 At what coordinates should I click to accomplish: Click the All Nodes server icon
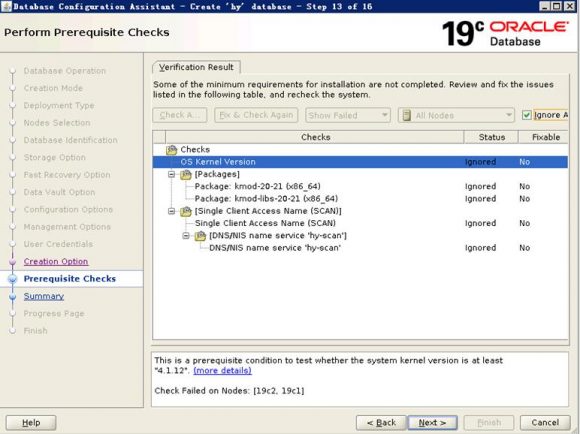click(407, 115)
